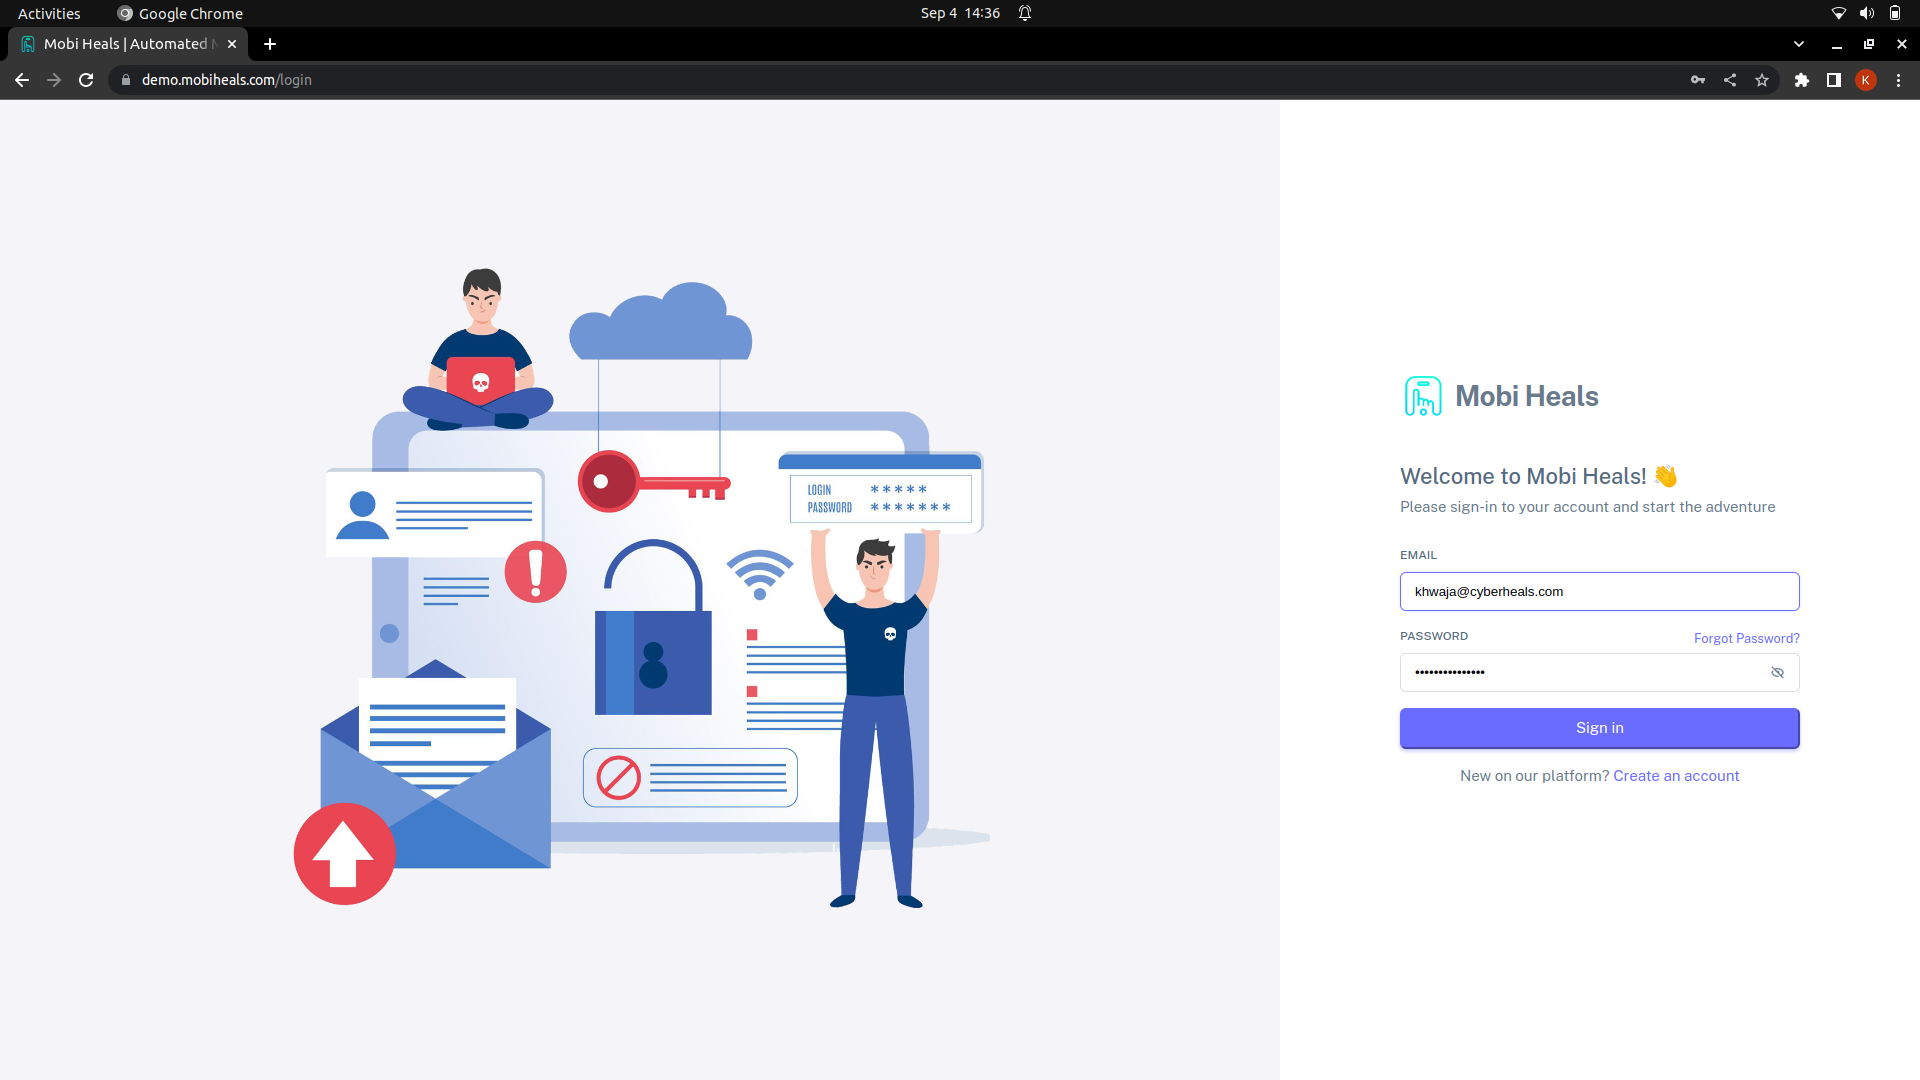Expand the tab search dropdown arrow
The height and width of the screenshot is (1080, 1920).
pos(1799,44)
